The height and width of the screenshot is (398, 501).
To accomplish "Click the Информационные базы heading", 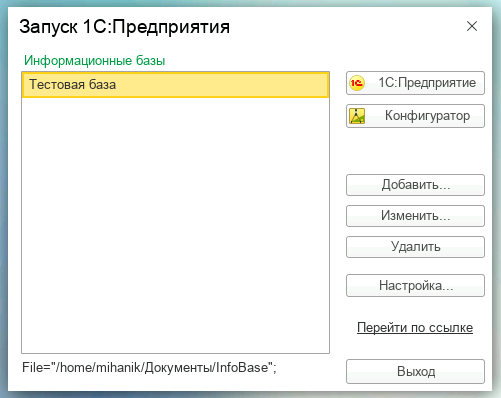I will pos(95,61).
